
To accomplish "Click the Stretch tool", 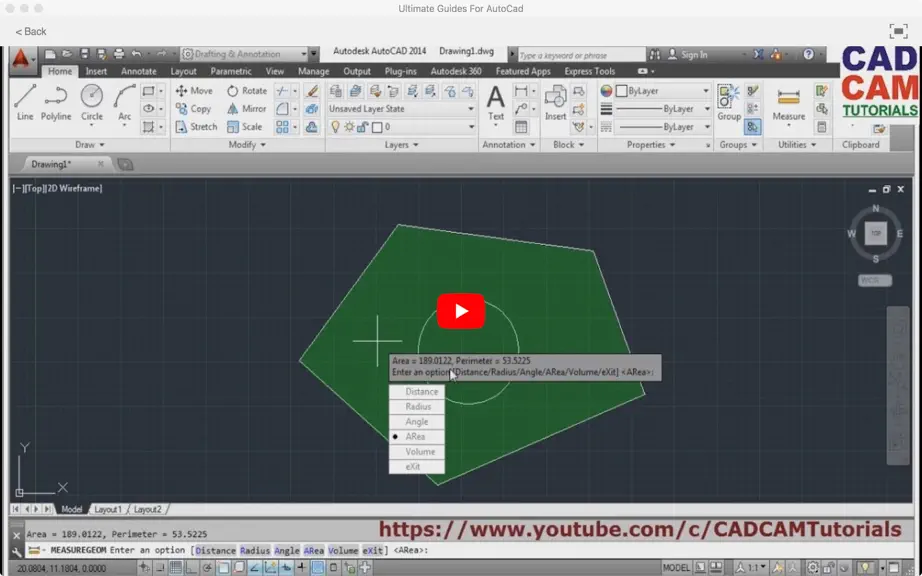I will [x=196, y=126].
